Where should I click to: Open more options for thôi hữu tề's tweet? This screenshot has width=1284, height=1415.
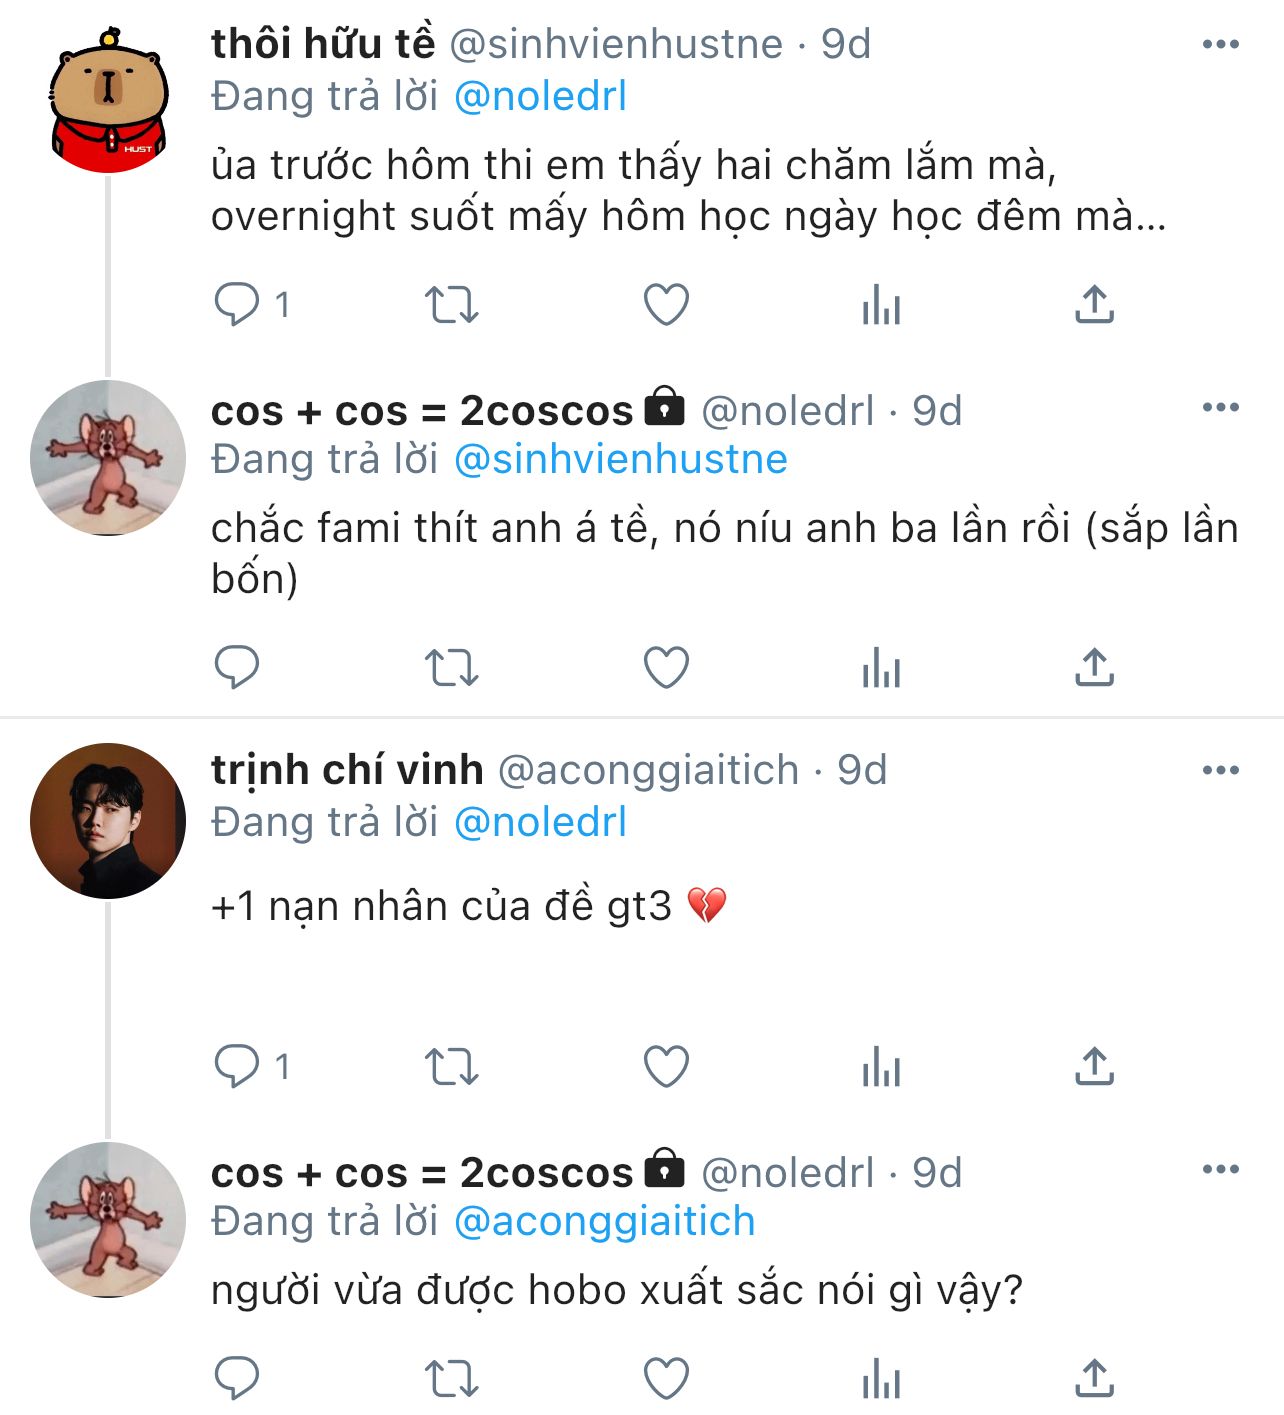1220,45
